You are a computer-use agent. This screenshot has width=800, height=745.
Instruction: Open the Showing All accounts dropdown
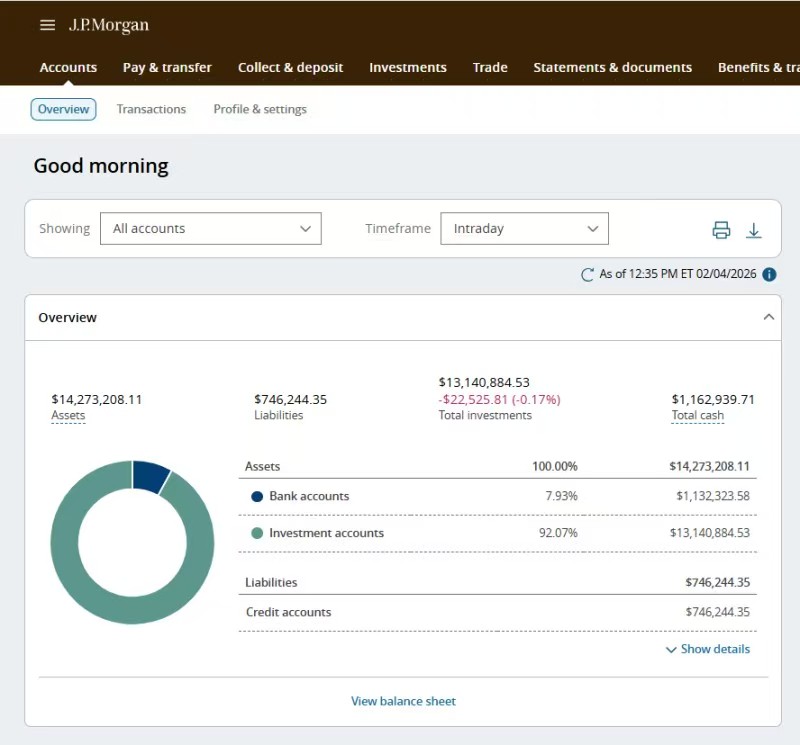click(x=211, y=229)
